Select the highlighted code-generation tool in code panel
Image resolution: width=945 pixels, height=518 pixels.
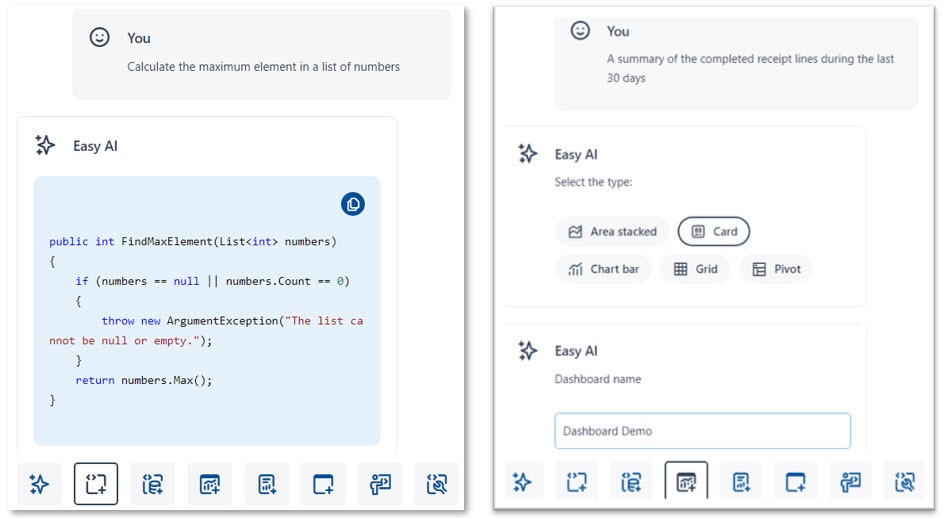tap(96, 484)
